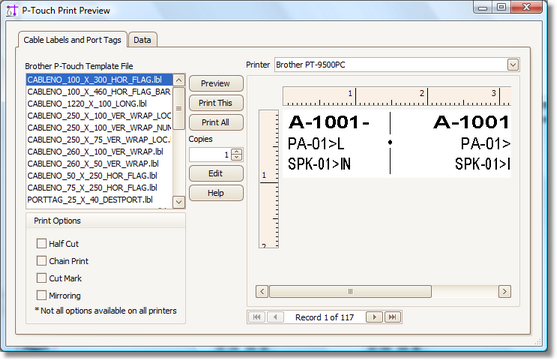Open the Printer dropdown list
The width and height of the screenshot is (557, 361).
coord(513,65)
